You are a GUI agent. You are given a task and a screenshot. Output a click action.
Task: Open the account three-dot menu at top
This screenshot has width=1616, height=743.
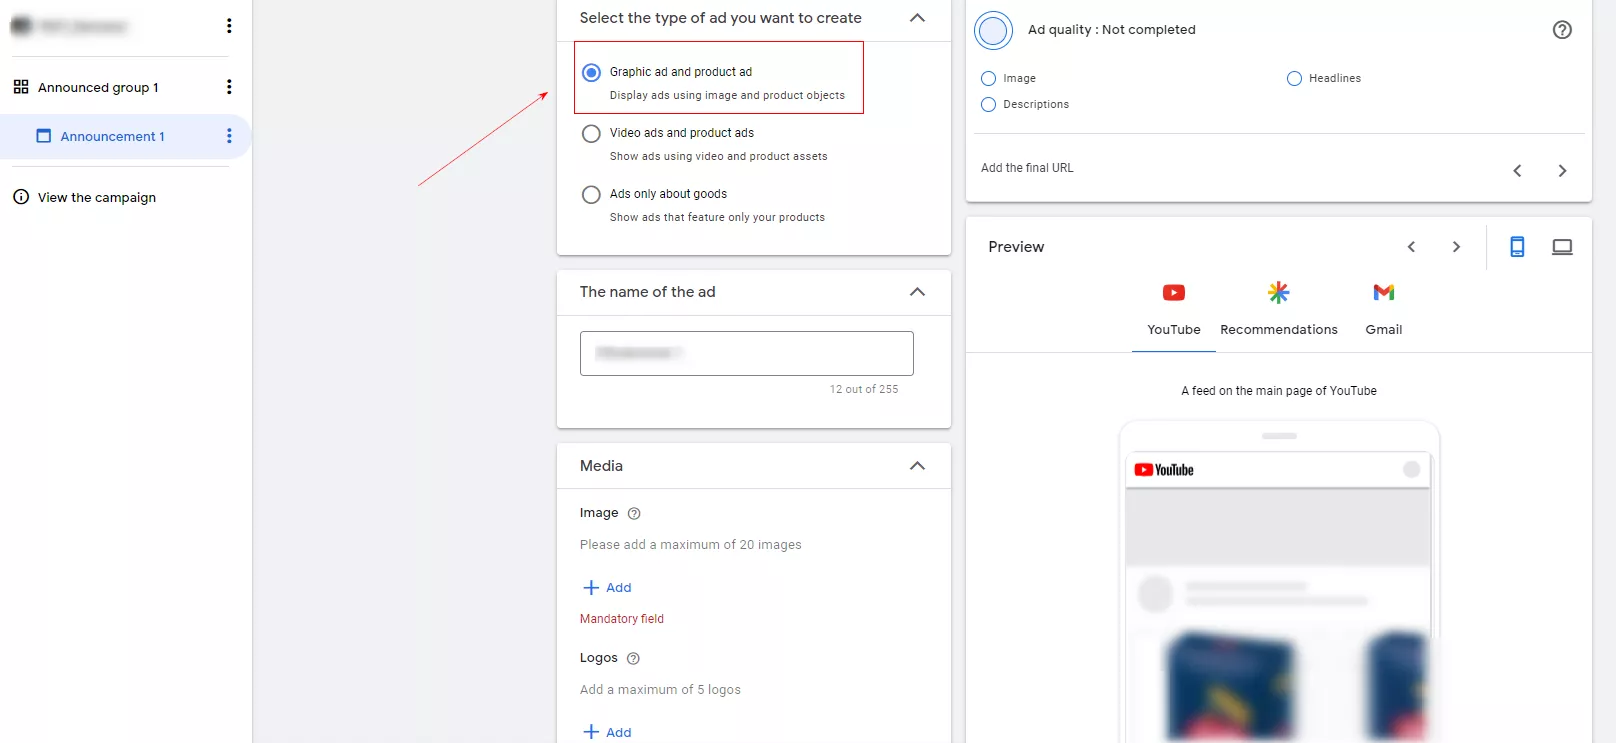[229, 26]
